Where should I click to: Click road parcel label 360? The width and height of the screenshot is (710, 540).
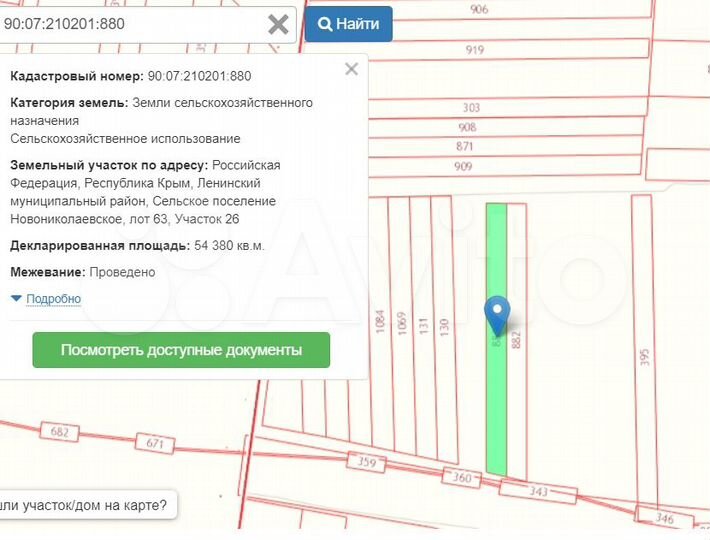pos(462,478)
